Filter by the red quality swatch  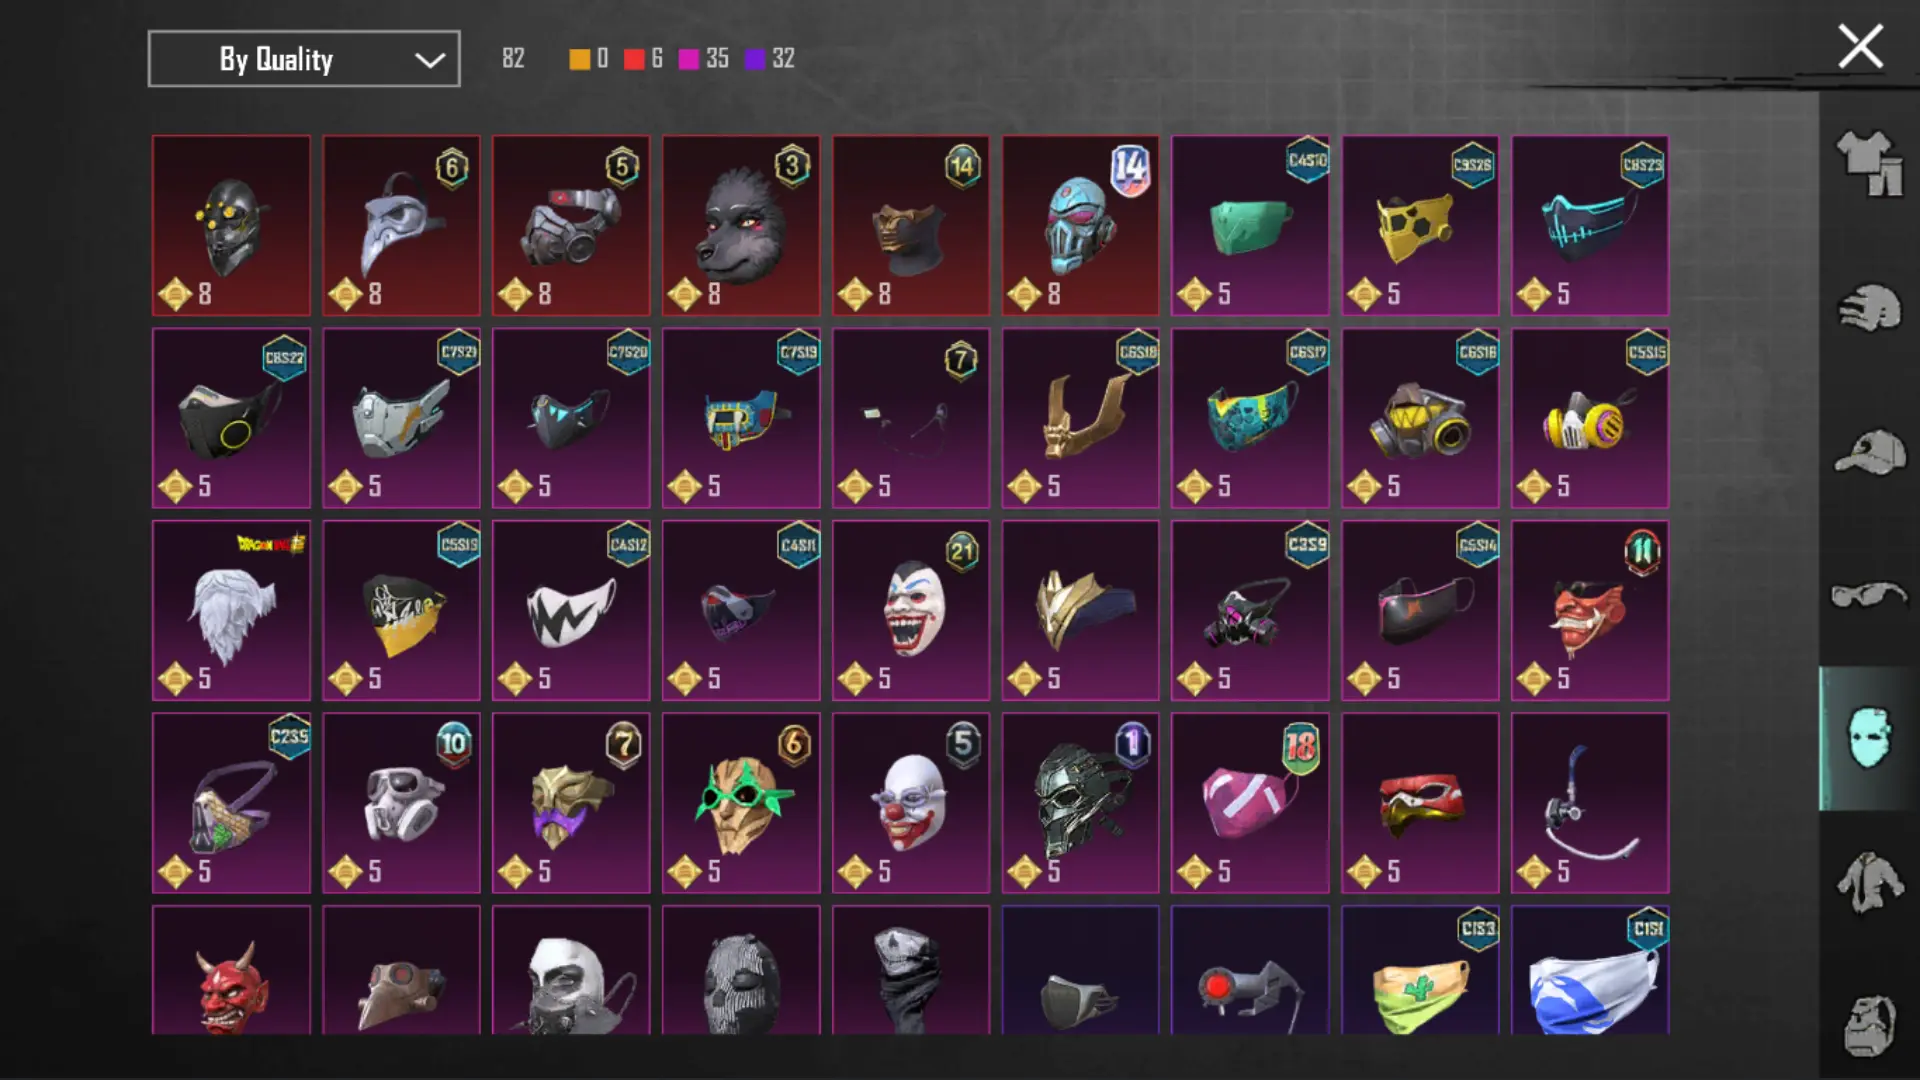(x=634, y=59)
